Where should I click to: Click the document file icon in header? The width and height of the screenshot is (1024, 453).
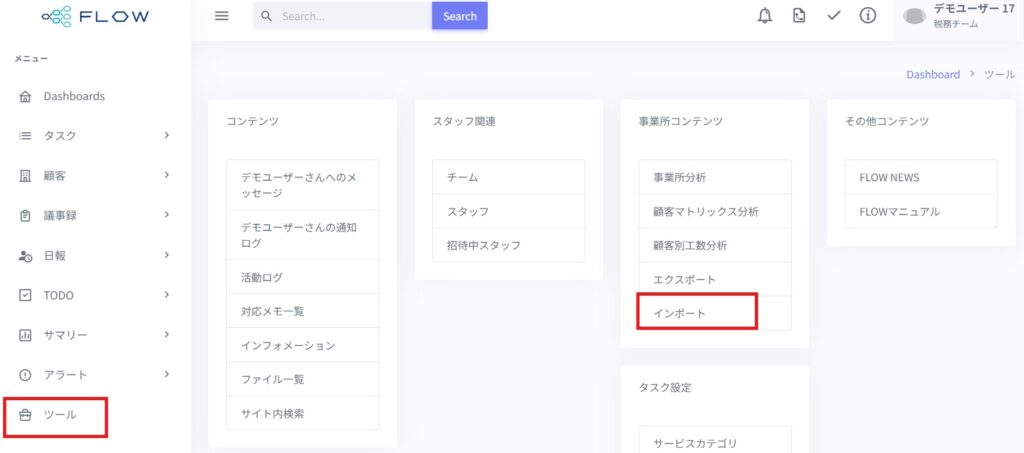(x=799, y=16)
